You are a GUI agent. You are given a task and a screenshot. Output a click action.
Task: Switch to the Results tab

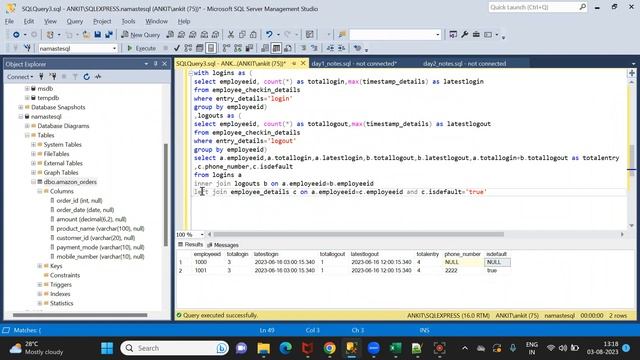click(x=190, y=244)
